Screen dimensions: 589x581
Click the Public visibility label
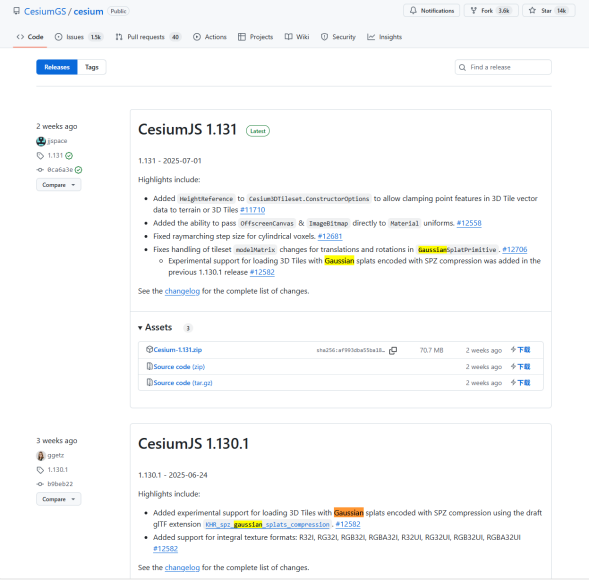tap(118, 11)
